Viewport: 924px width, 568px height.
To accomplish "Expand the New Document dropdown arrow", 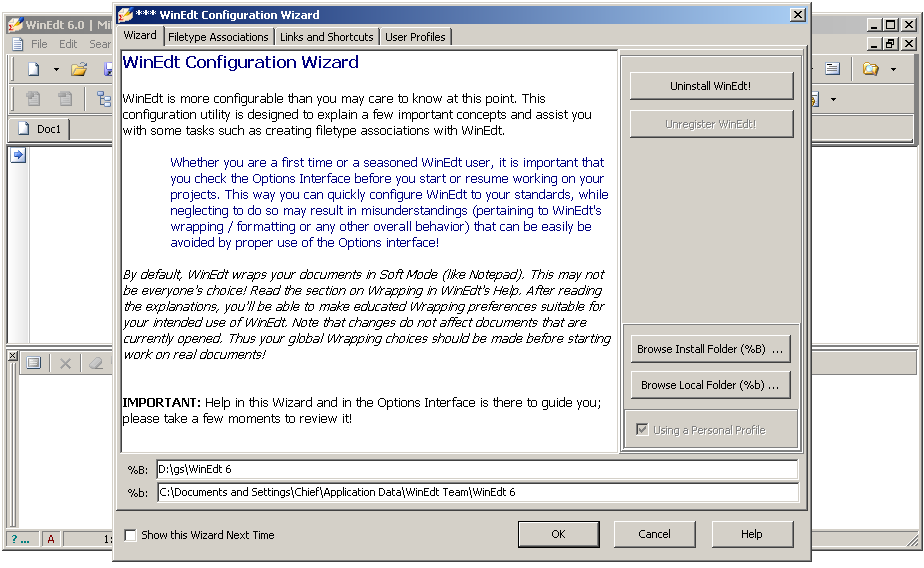I will pyautogui.click(x=56, y=70).
